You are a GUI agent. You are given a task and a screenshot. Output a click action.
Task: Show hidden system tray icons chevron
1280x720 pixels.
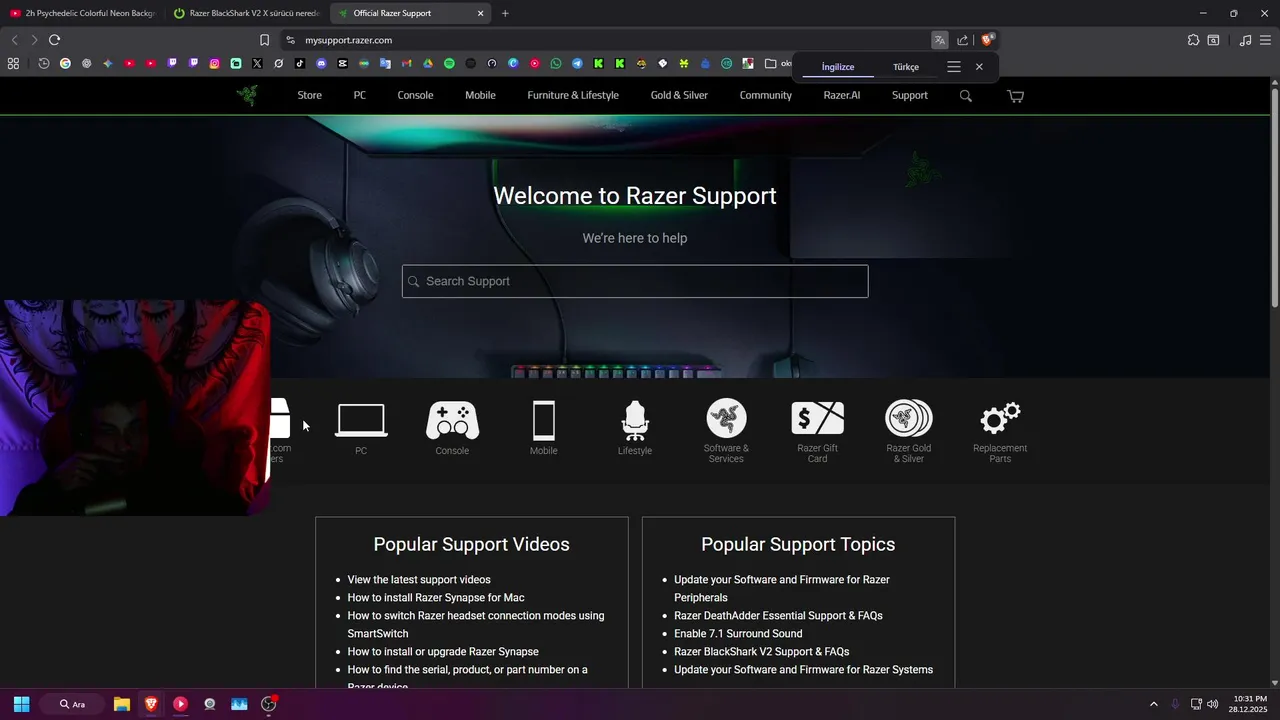(x=1153, y=704)
